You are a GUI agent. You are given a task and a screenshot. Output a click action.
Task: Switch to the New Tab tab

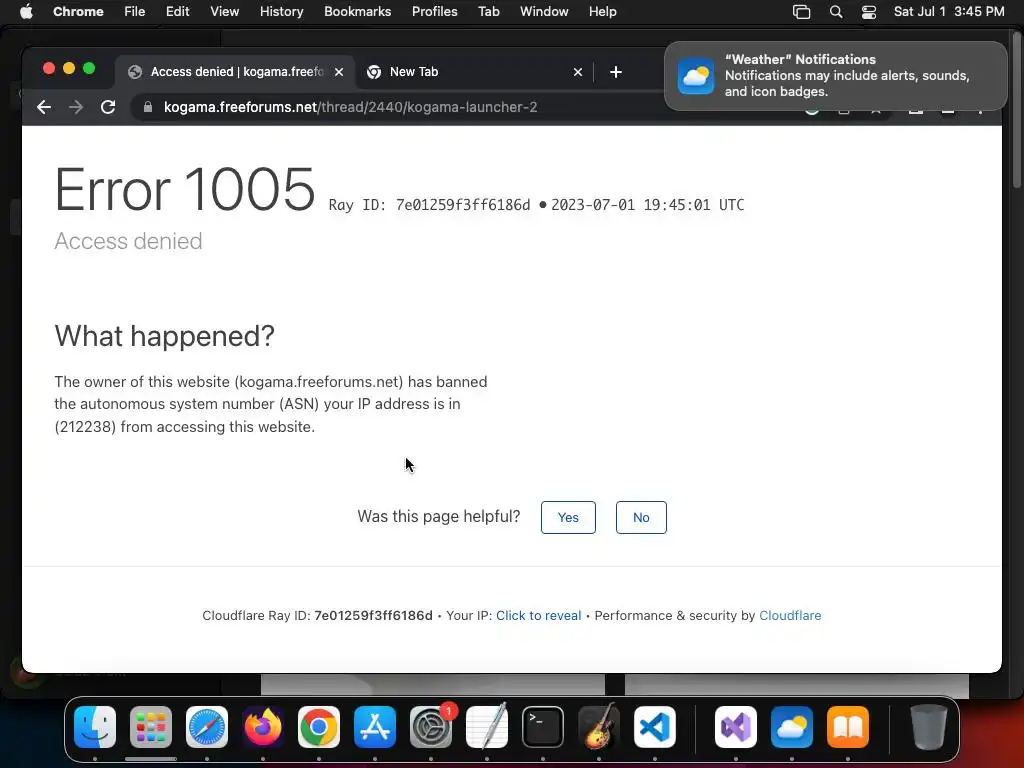point(473,72)
